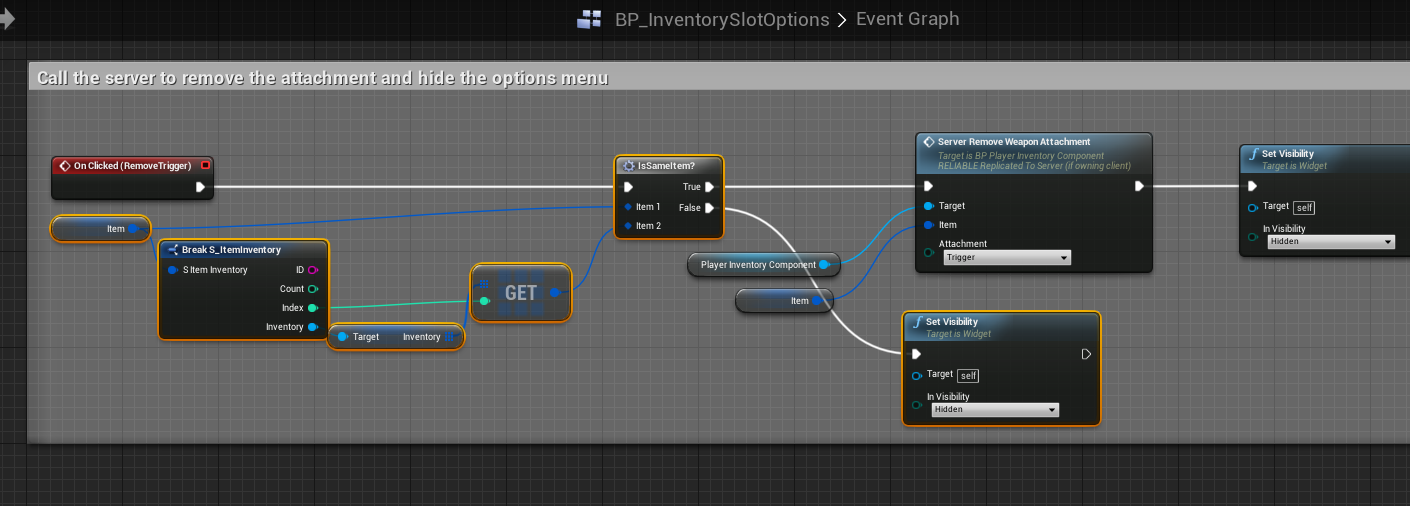Select the Server Remove Weapon Attachment node title
Image resolution: width=1410 pixels, height=506 pixels.
pos(1013,142)
